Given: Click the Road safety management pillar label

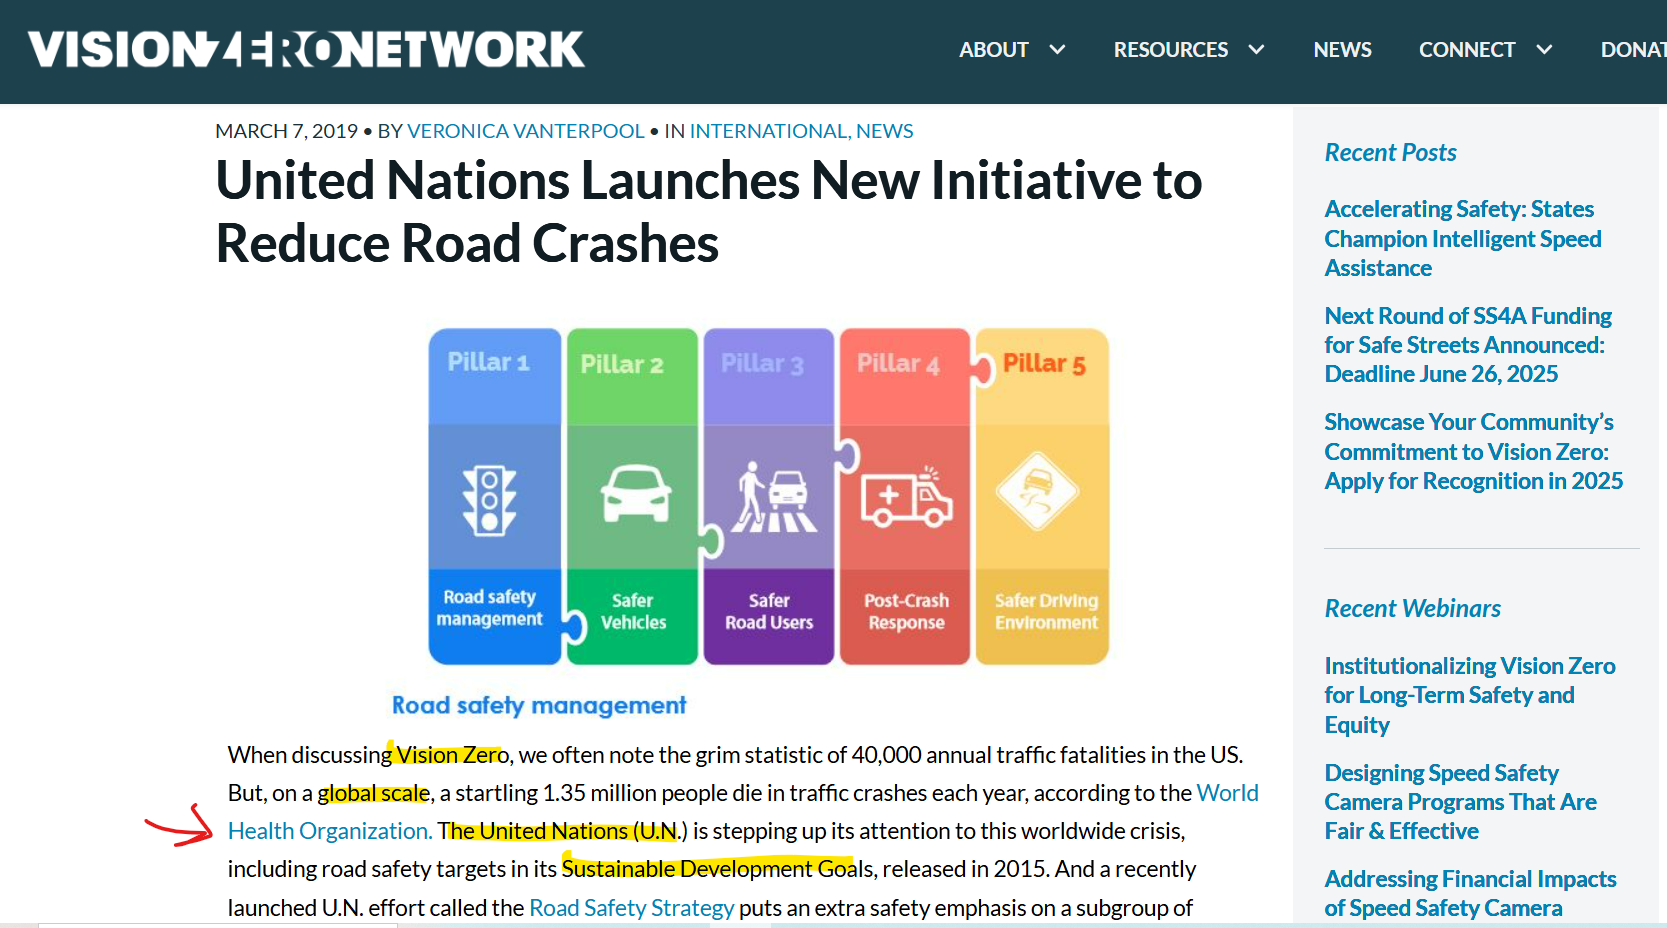Looking at the screenshot, I should pyautogui.click(x=490, y=608).
